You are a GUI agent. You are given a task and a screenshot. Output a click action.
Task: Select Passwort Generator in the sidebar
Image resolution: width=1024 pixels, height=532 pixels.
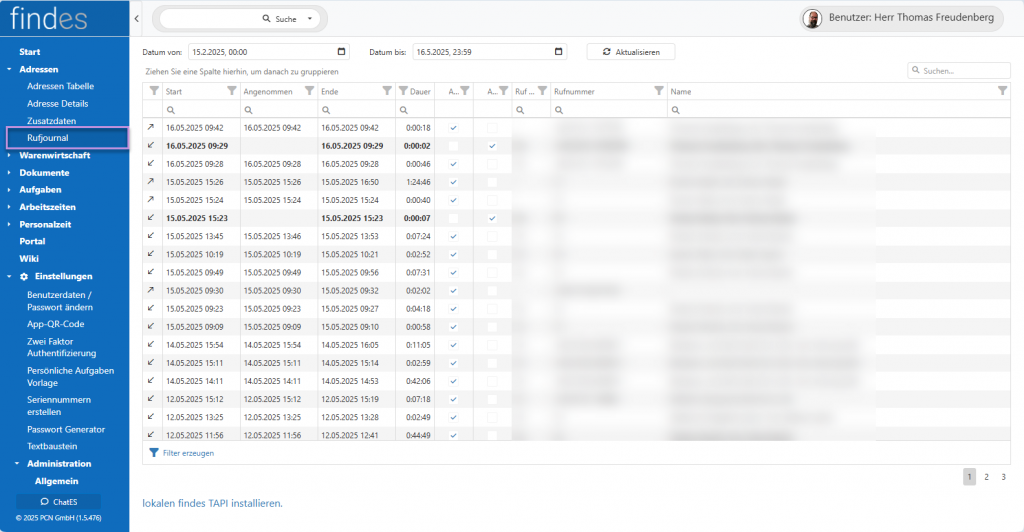pos(66,429)
